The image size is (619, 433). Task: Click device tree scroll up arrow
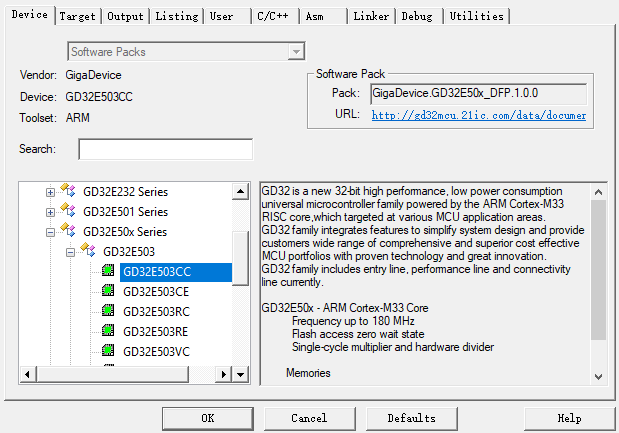coord(240,192)
